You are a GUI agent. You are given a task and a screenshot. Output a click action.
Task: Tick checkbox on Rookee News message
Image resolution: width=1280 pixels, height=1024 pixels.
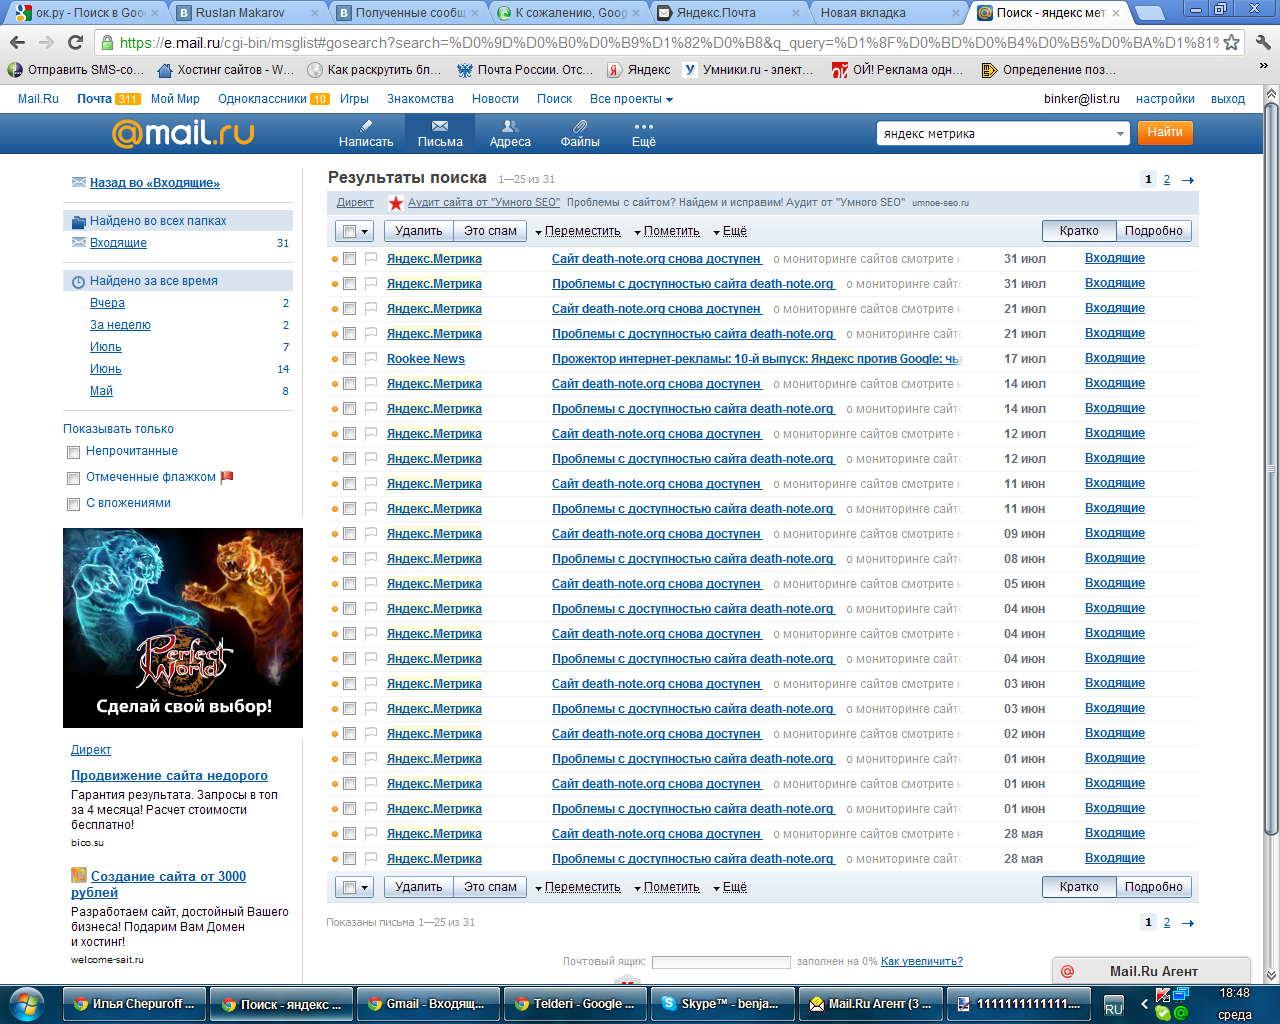click(349, 359)
